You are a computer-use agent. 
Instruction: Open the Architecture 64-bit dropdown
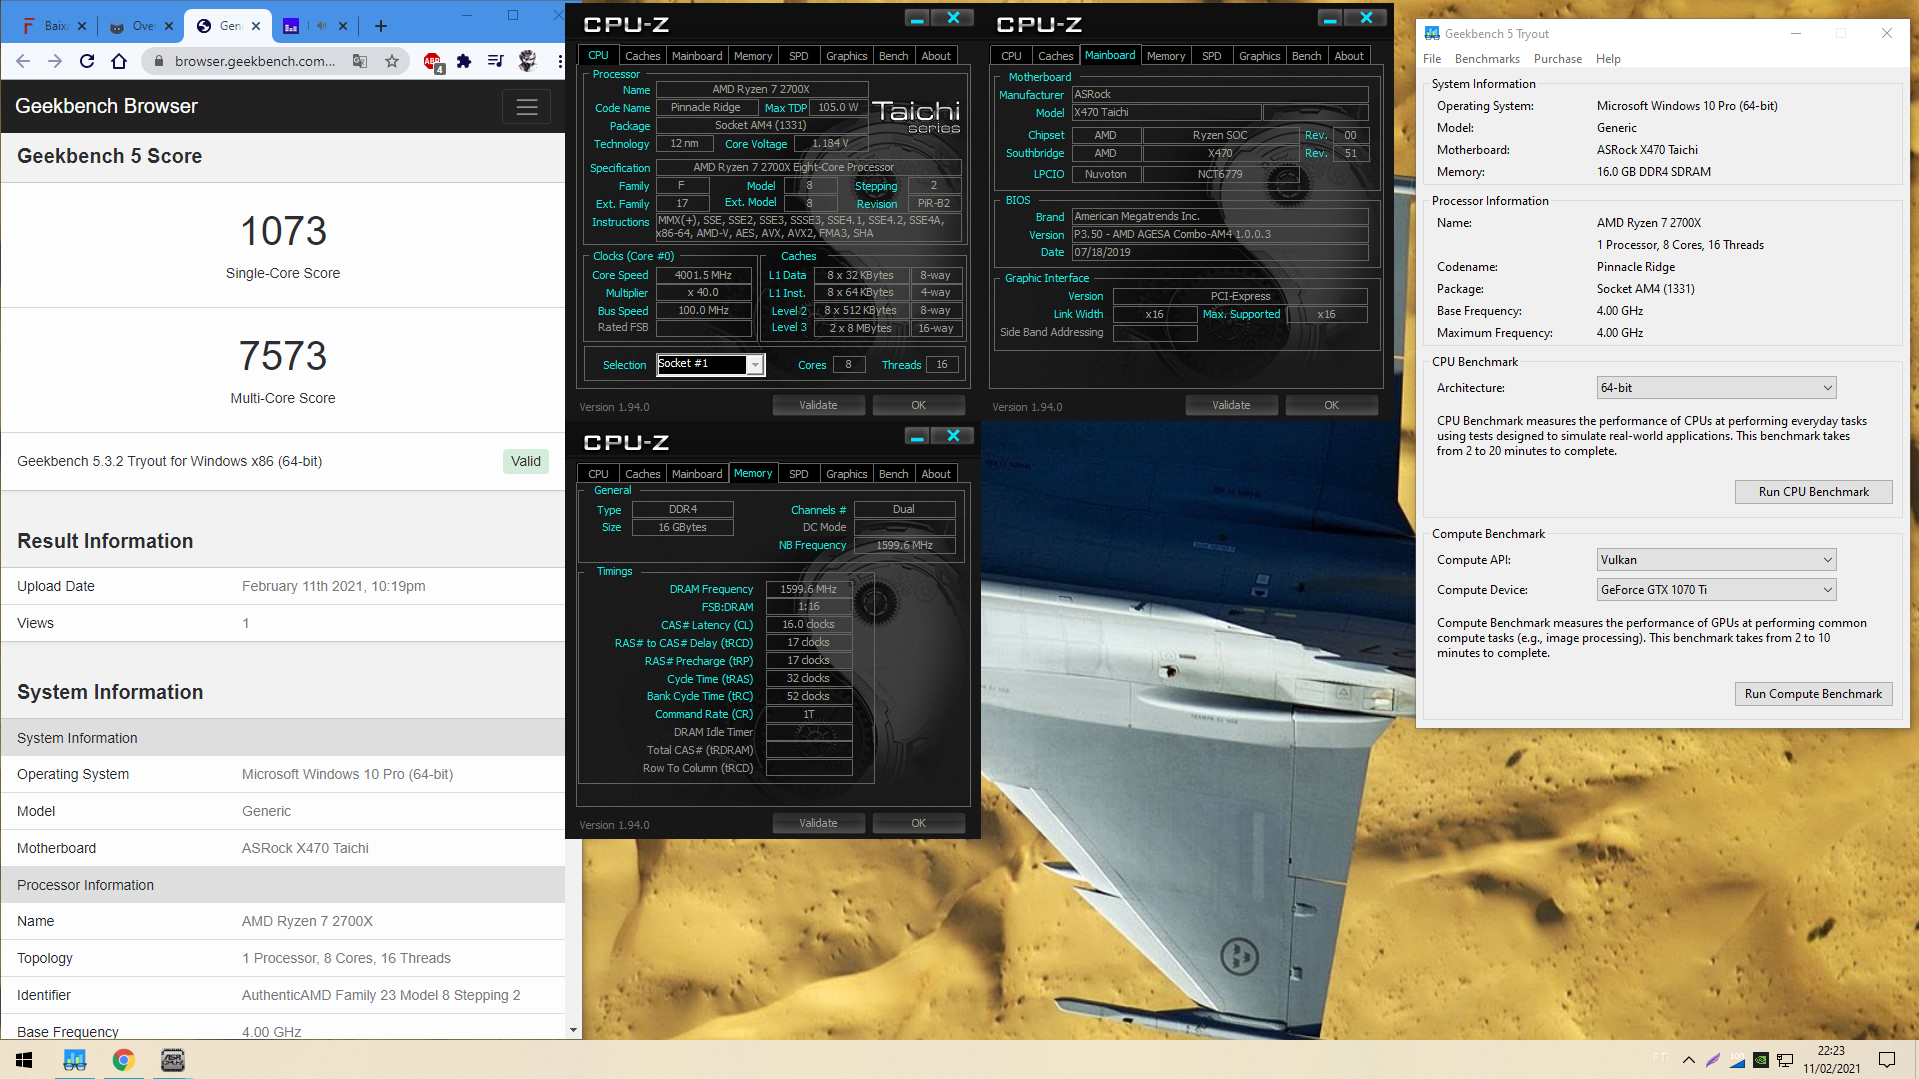[1716, 388]
